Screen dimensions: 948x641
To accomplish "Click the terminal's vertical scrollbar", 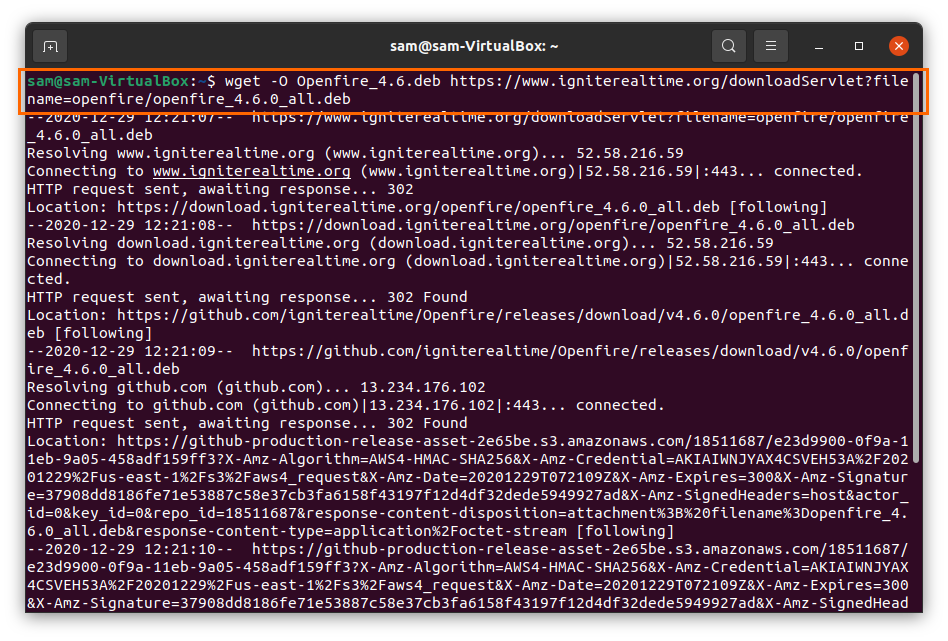I will [916, 266].
